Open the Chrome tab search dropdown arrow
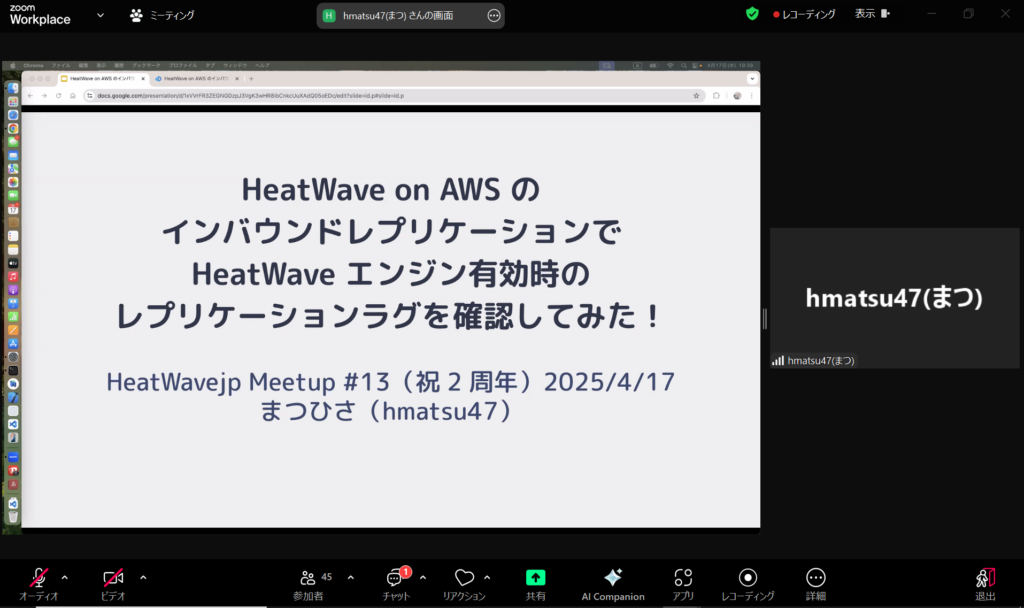This screenshot has height=608, width=1024. (x=752, y=78)
